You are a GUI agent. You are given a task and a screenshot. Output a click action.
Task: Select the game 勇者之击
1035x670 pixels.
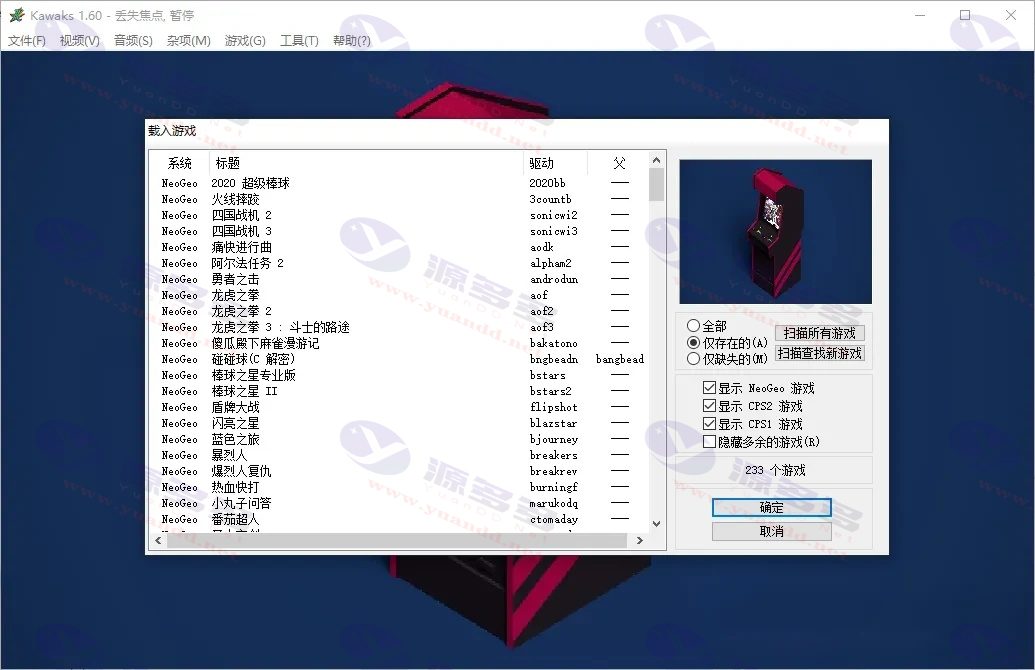[x=235, y=279]
